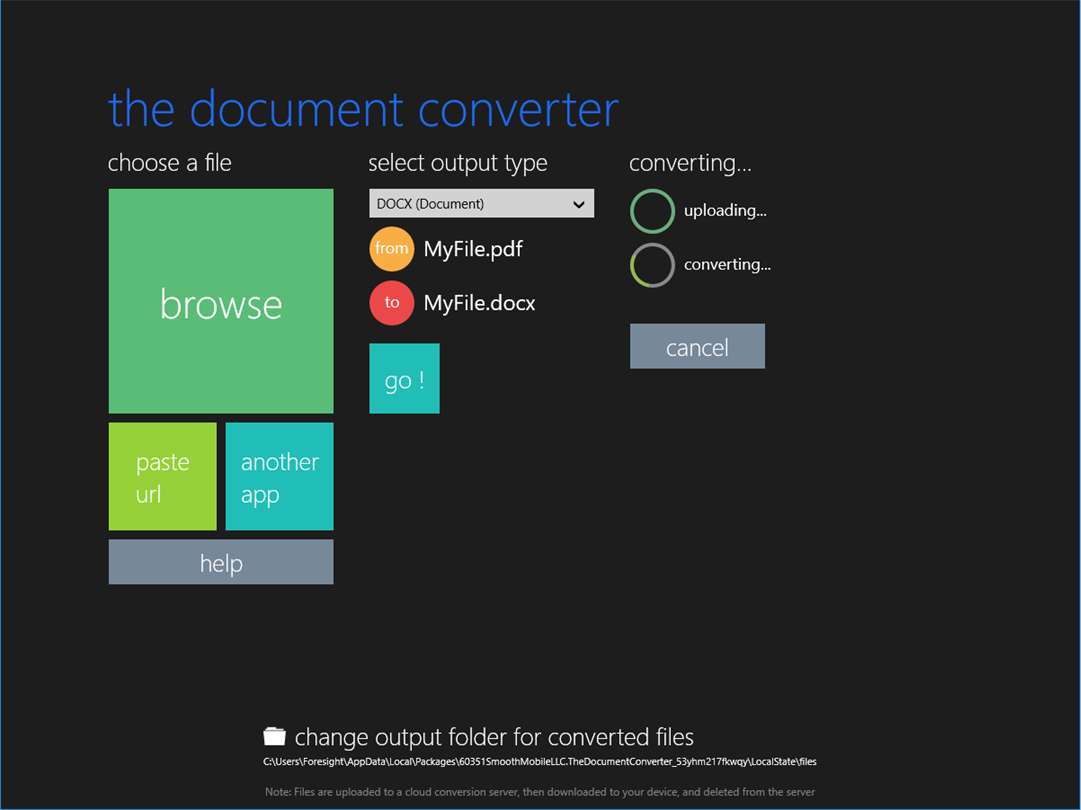Select the paste url tile
Image resolution: width=1081 pixels, height=810 pixels.
pos(163,476)
